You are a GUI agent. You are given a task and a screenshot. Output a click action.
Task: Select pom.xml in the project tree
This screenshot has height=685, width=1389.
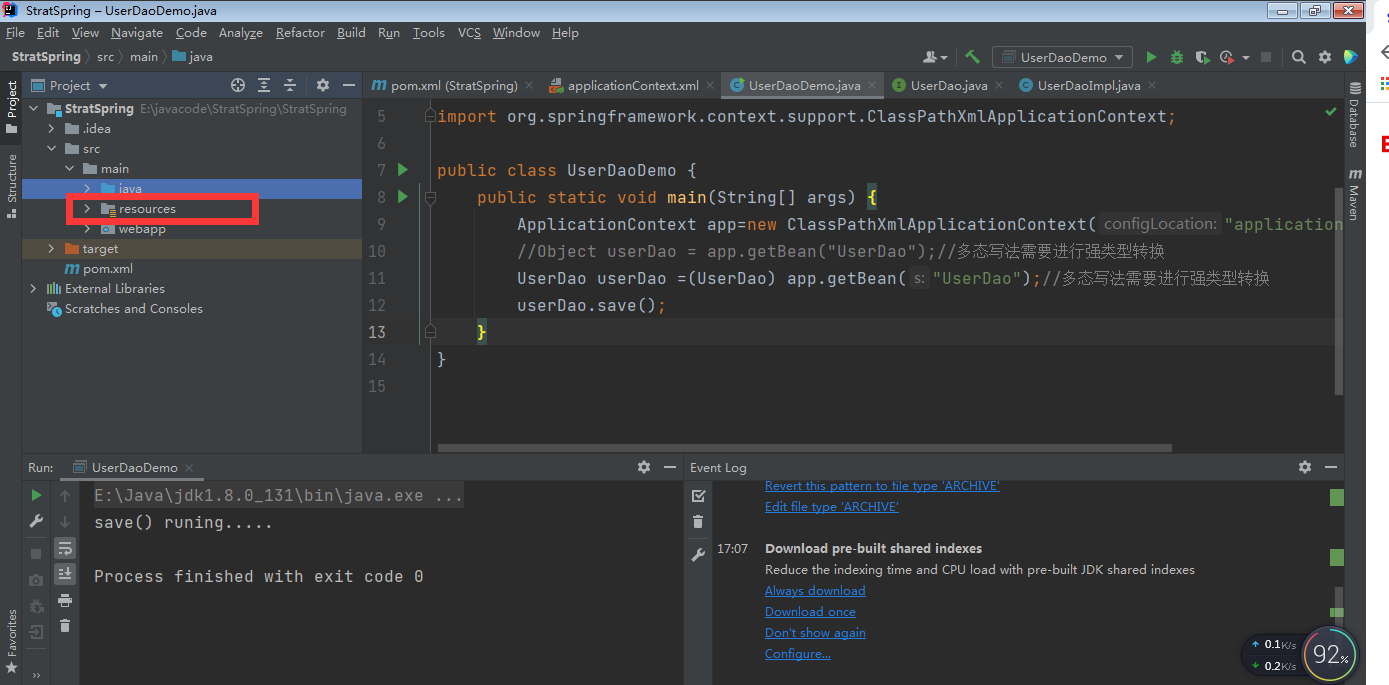[x=108, y=269]
